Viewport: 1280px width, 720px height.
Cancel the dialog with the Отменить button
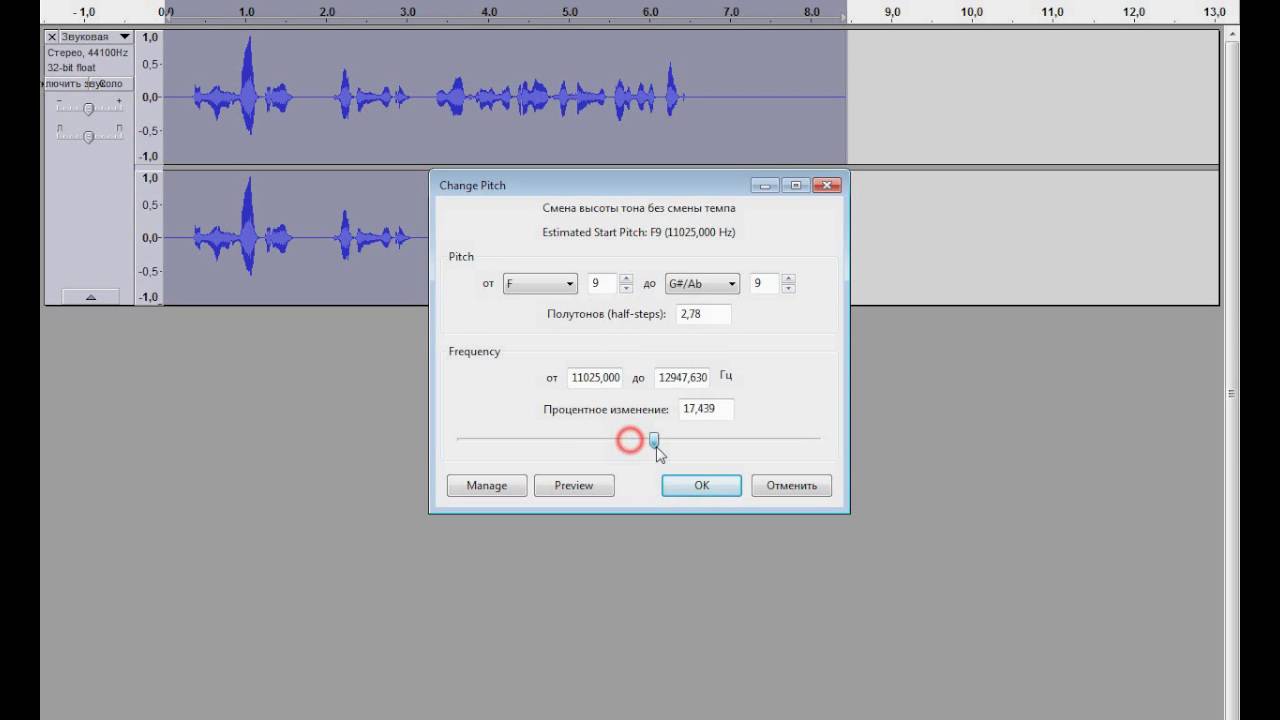pos(792,486)
